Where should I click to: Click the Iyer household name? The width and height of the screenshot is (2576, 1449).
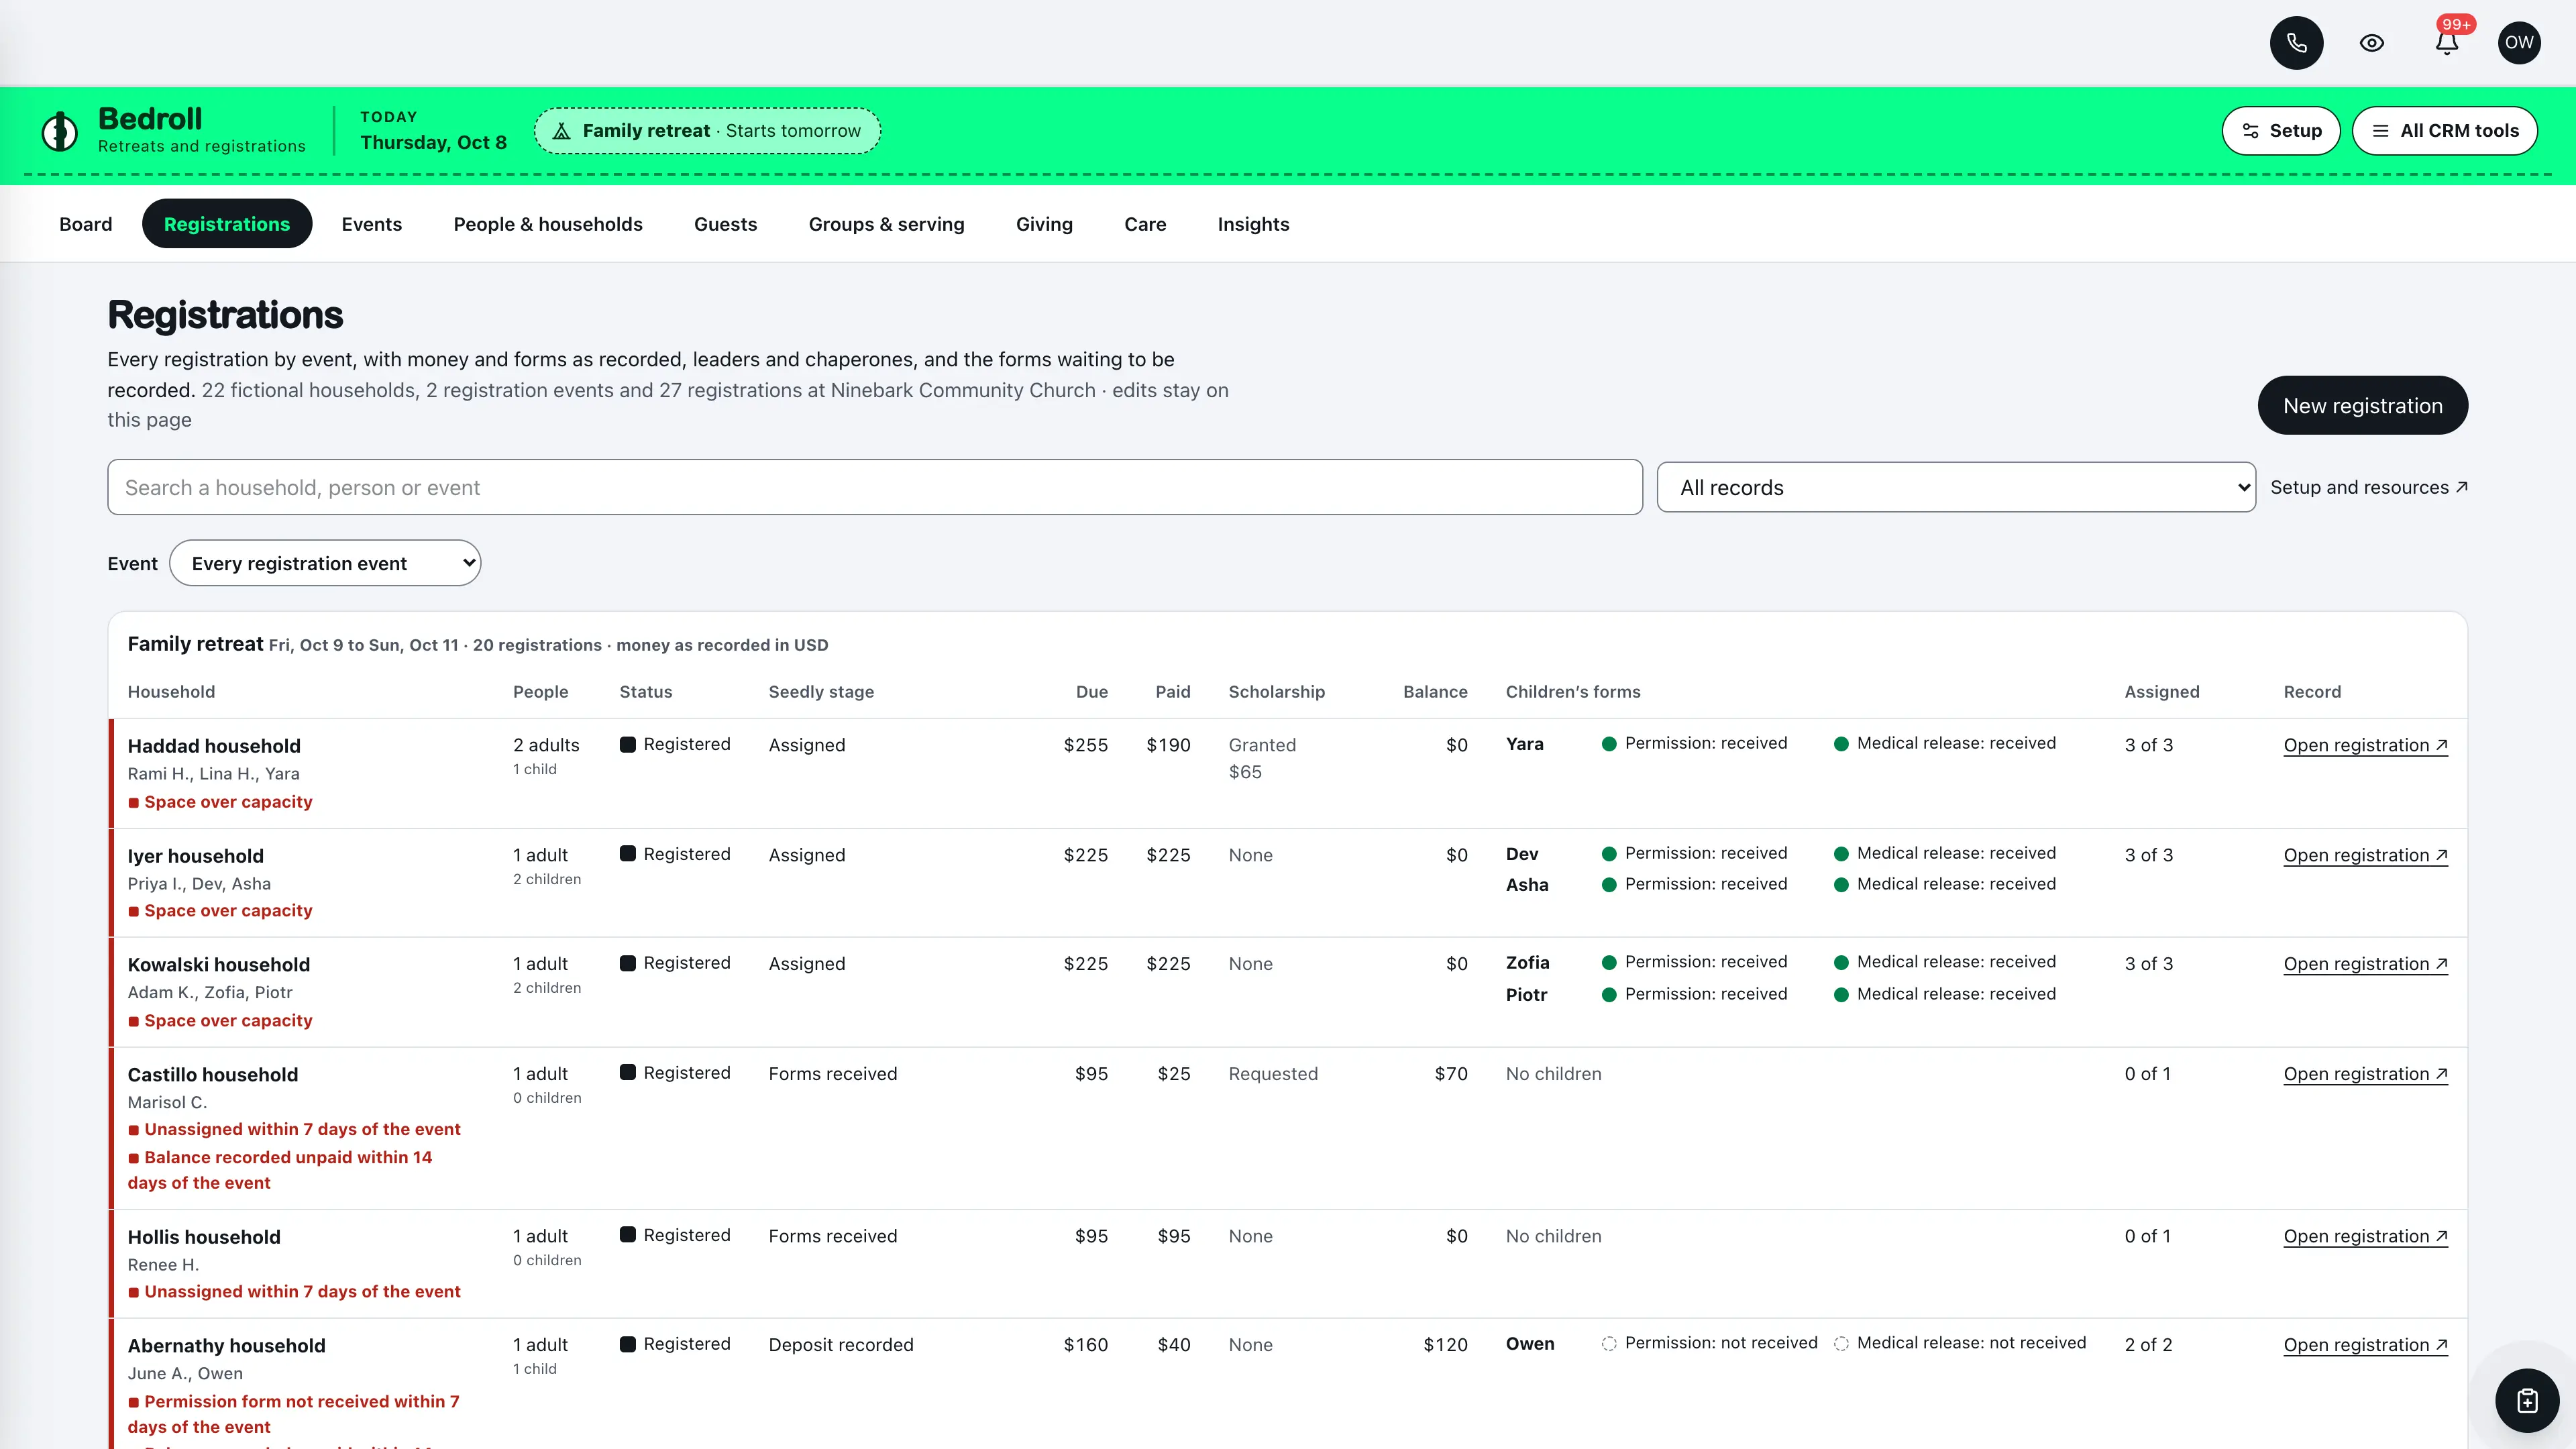pos(196,856)
